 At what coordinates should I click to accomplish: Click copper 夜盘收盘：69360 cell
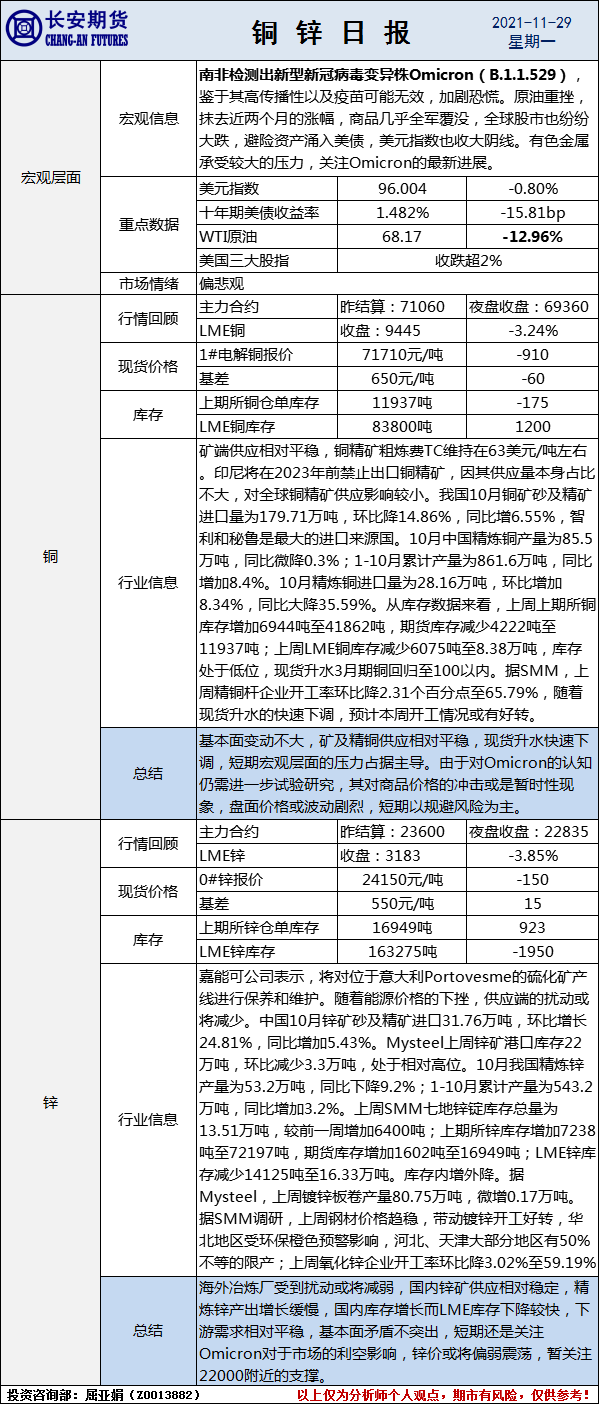(x=532, y=306)
